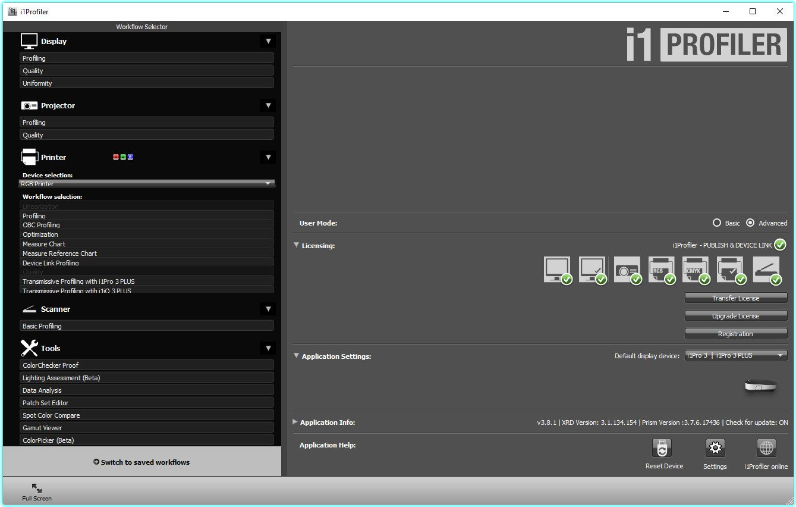
Task: Select Basic user mode
Action: tap(717, 223)
